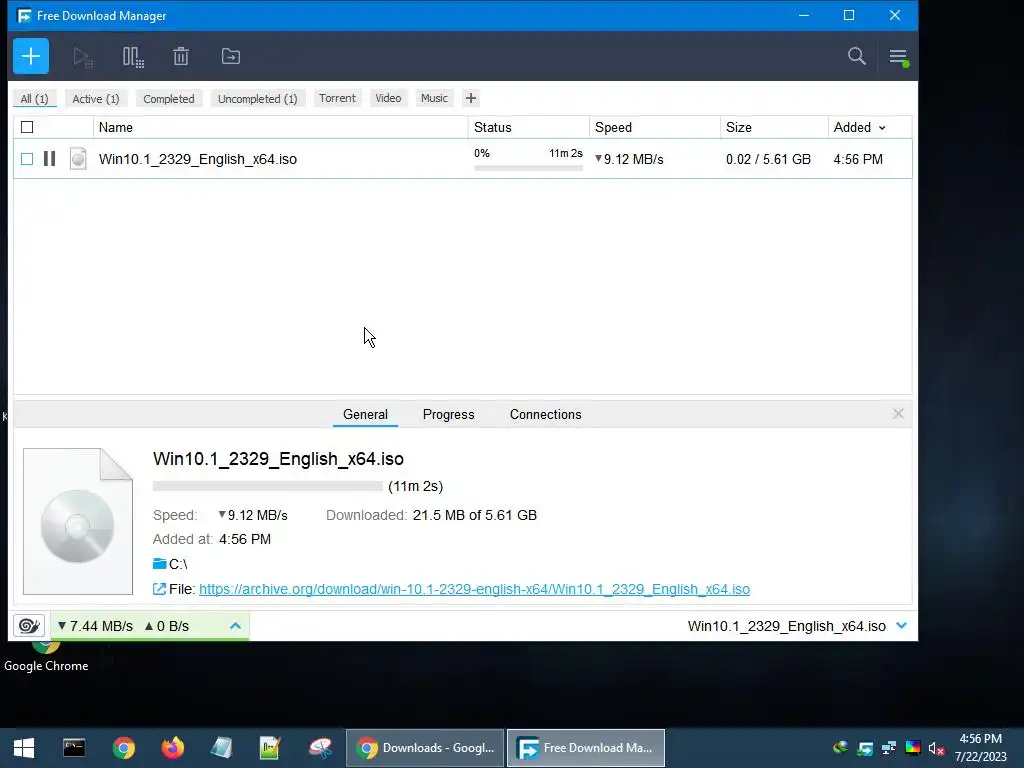Click the blue plus Add download button
The height and width of the screenshot is (768, 1024).
31,56
